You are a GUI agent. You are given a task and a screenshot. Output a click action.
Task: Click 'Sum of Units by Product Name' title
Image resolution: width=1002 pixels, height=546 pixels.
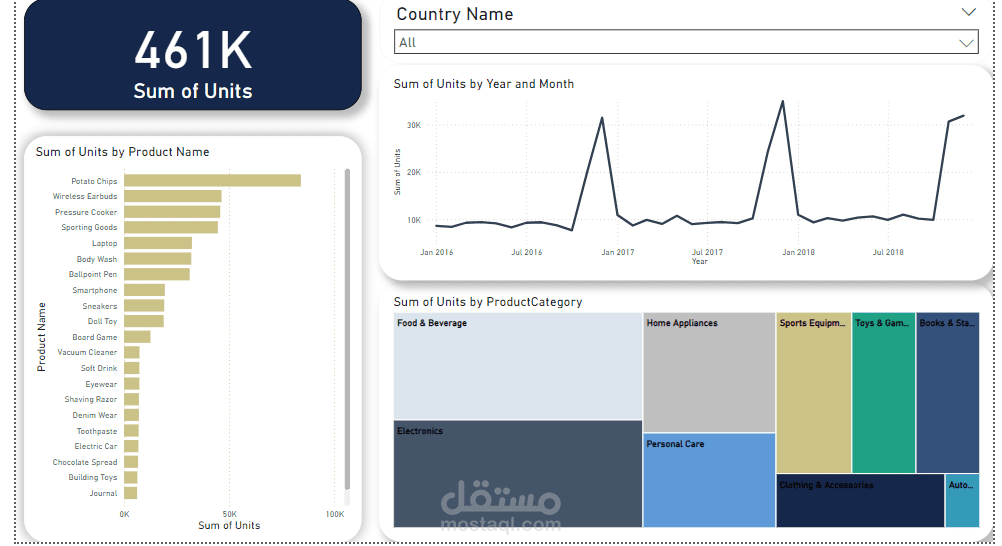(122, 152)
